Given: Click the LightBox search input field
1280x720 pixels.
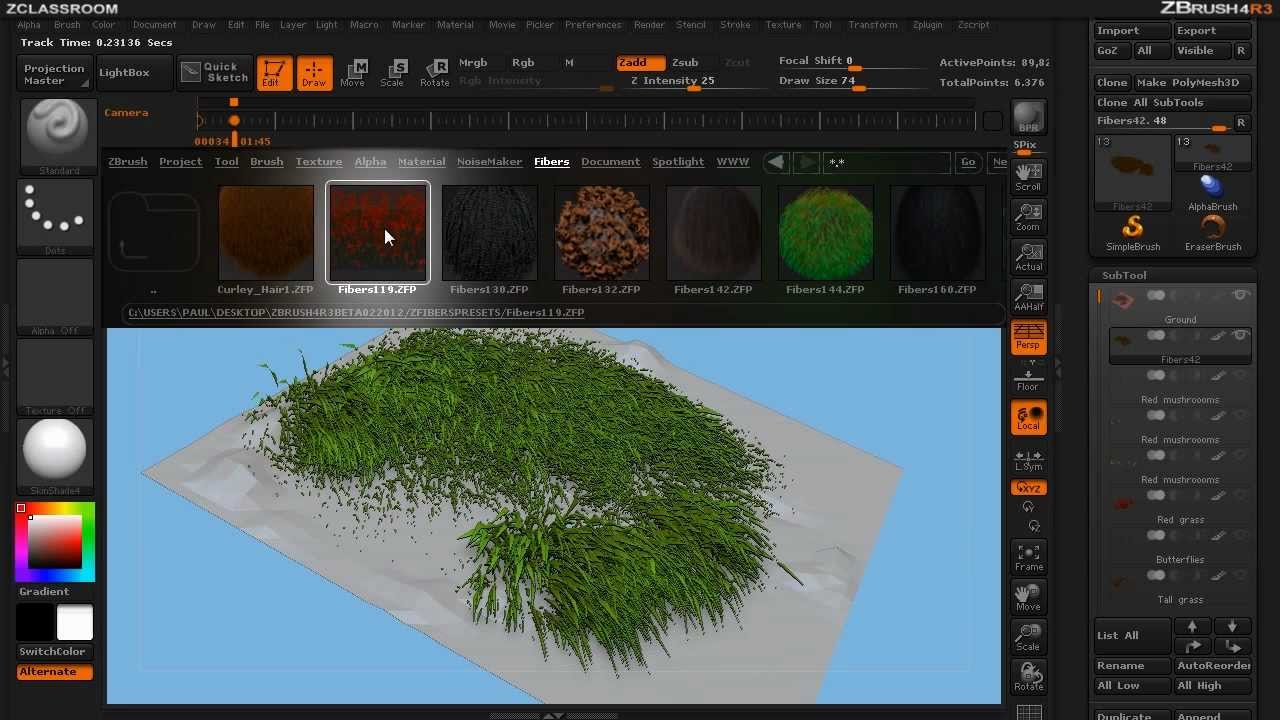Looking at the screenshot, I should [x=886, y=162].
